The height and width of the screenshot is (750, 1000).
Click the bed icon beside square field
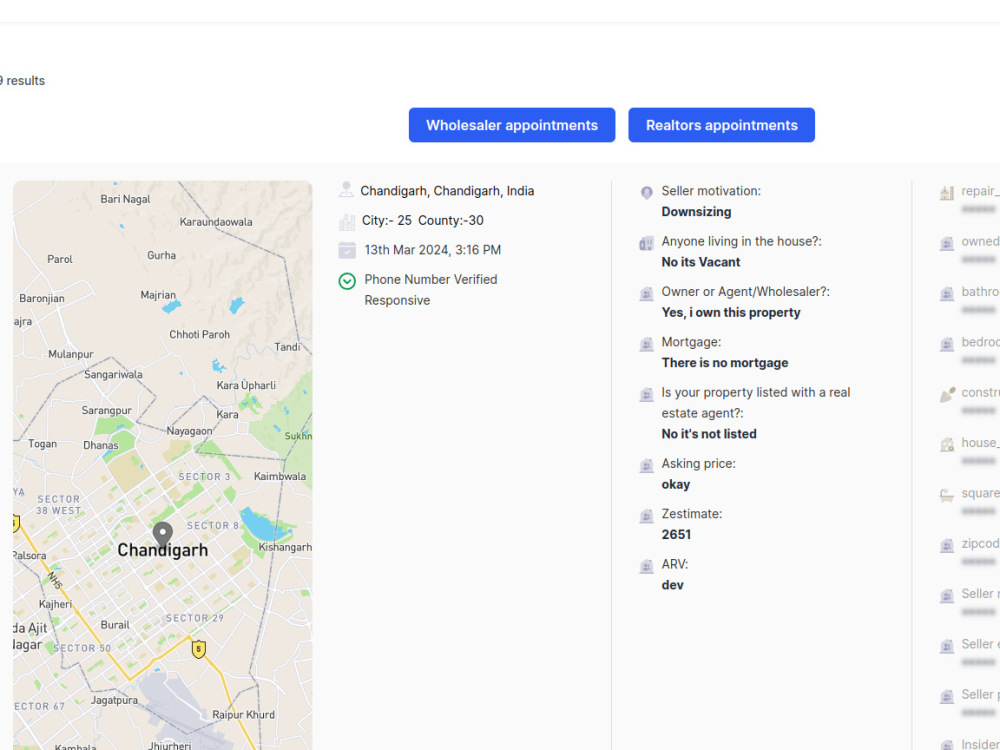[x=946, y=495]
